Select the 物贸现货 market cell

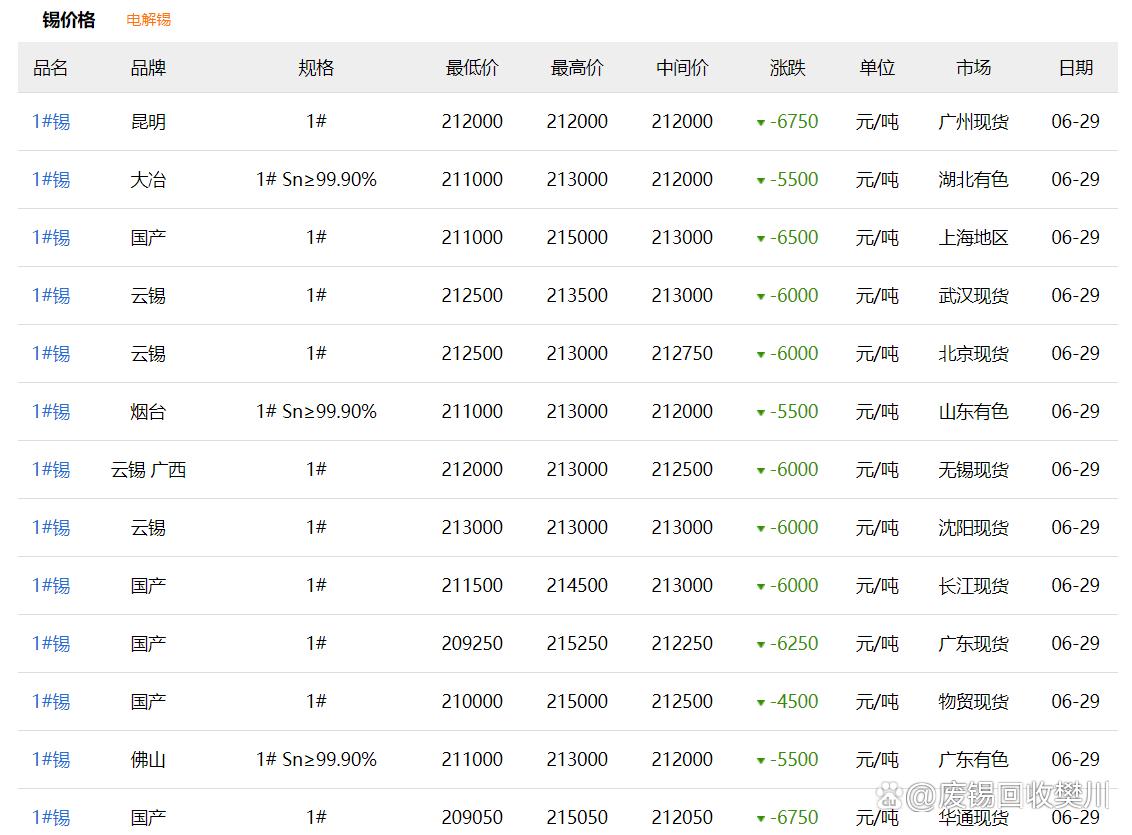point(973,701)
